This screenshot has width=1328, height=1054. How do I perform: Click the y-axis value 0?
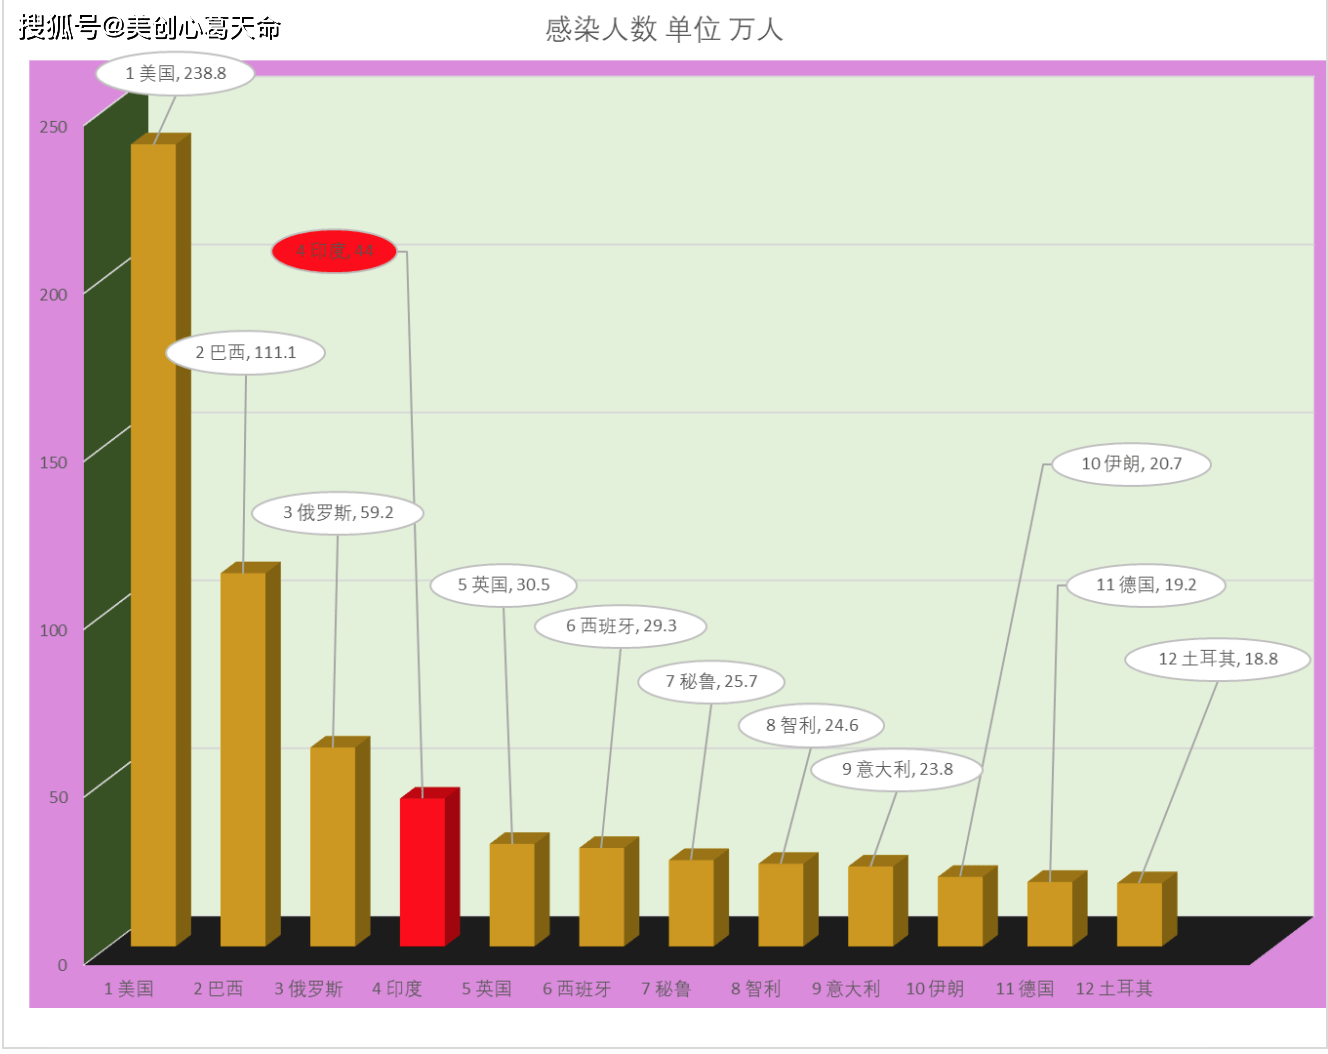point(62,966)
